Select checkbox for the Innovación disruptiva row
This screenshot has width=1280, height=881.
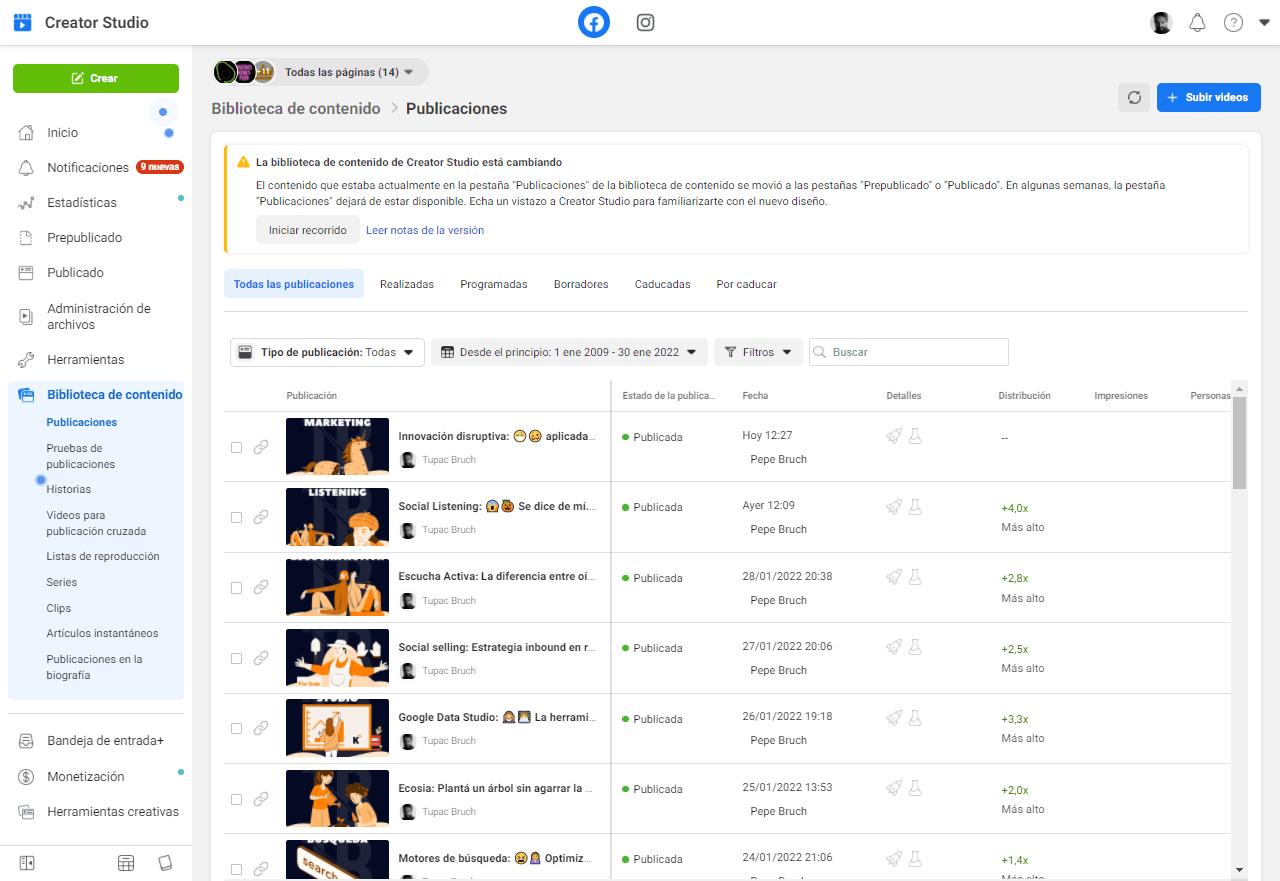(236, 447)
